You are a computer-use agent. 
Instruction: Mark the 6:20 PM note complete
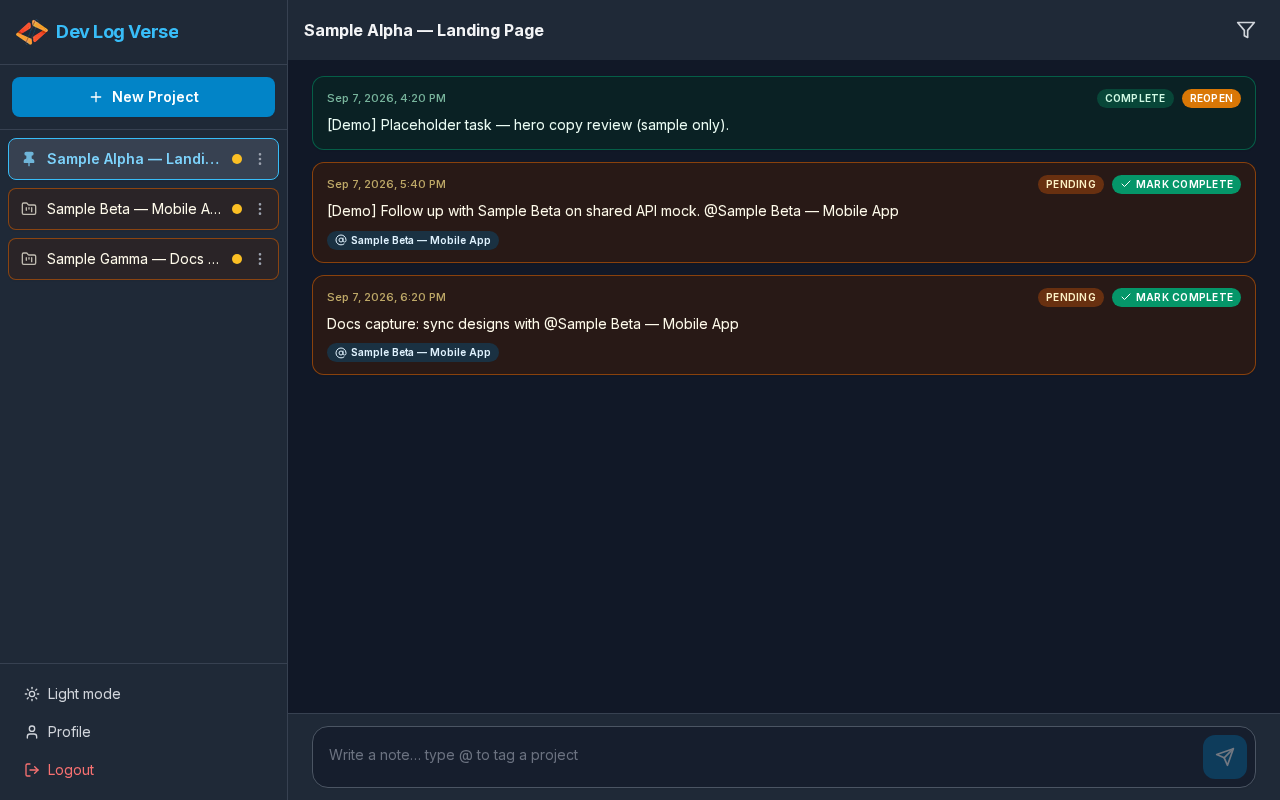tap(1176, 297)
